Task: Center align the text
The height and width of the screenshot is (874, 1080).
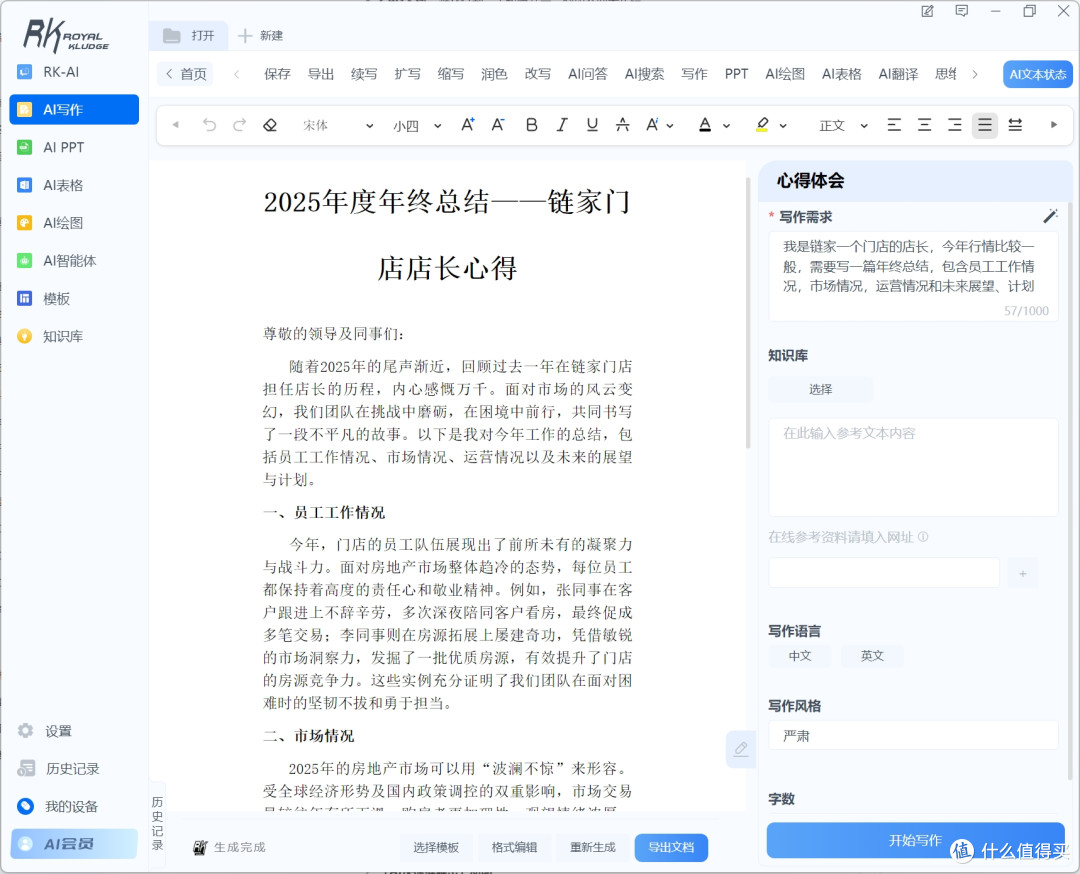Action: (x=924, y=125)
